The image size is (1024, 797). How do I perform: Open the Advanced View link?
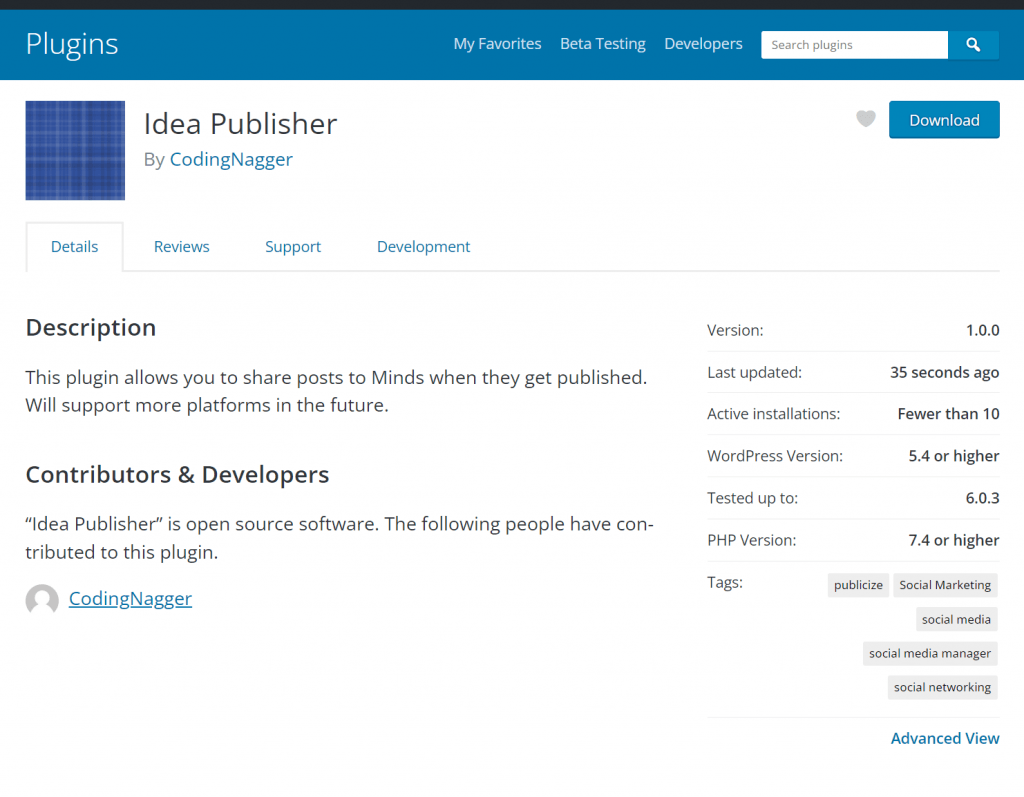point(945,738)
